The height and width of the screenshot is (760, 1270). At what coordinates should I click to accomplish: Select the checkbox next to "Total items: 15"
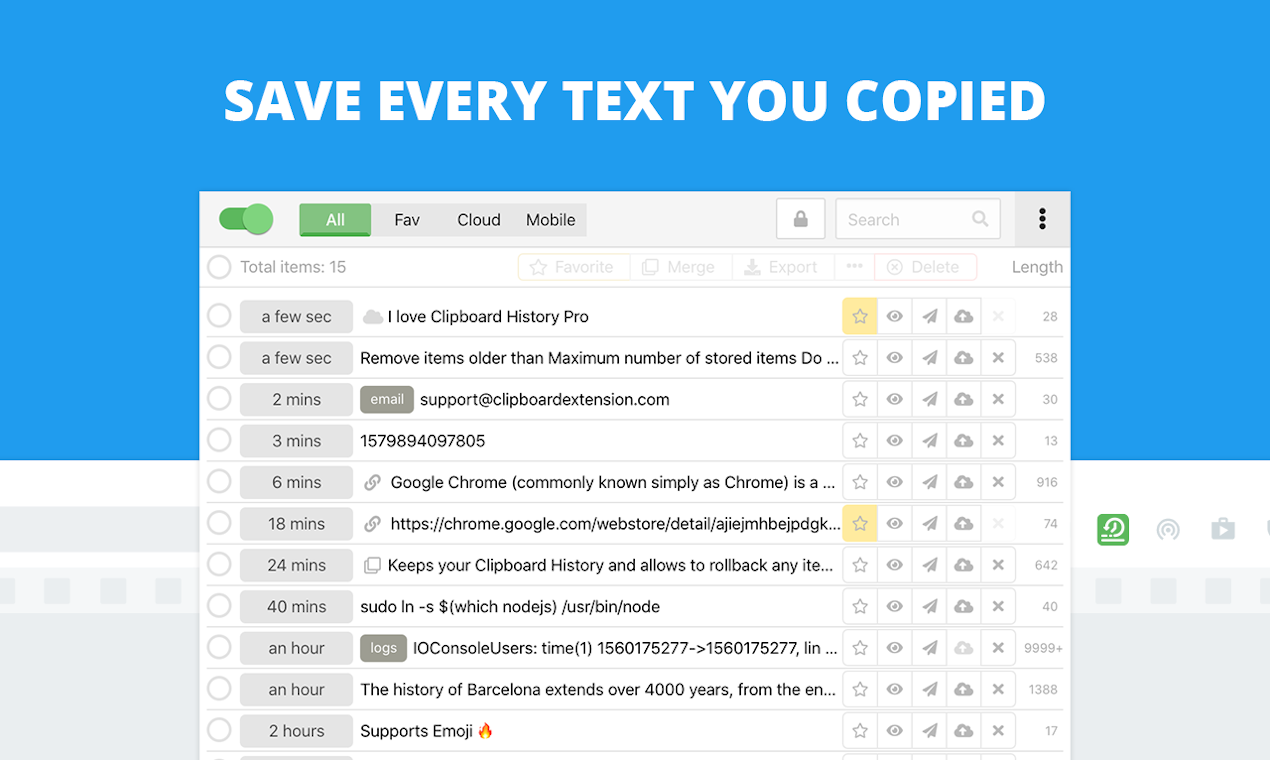point(219,267)
